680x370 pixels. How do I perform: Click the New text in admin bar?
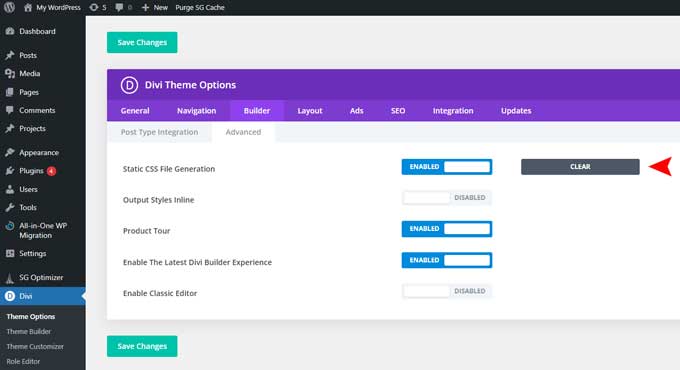point(160,7)
